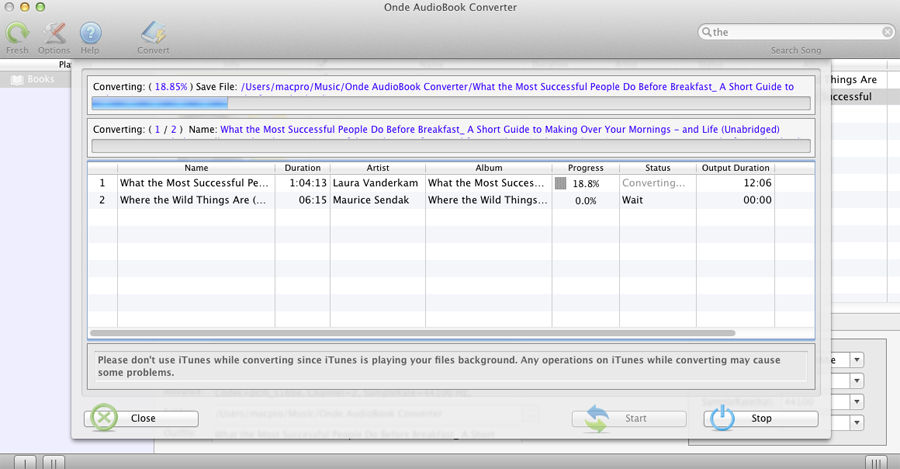Viewport: 900px width, 469px height.
Task: Open the first dropdown arrow at right panel
Action: [856, 361]
